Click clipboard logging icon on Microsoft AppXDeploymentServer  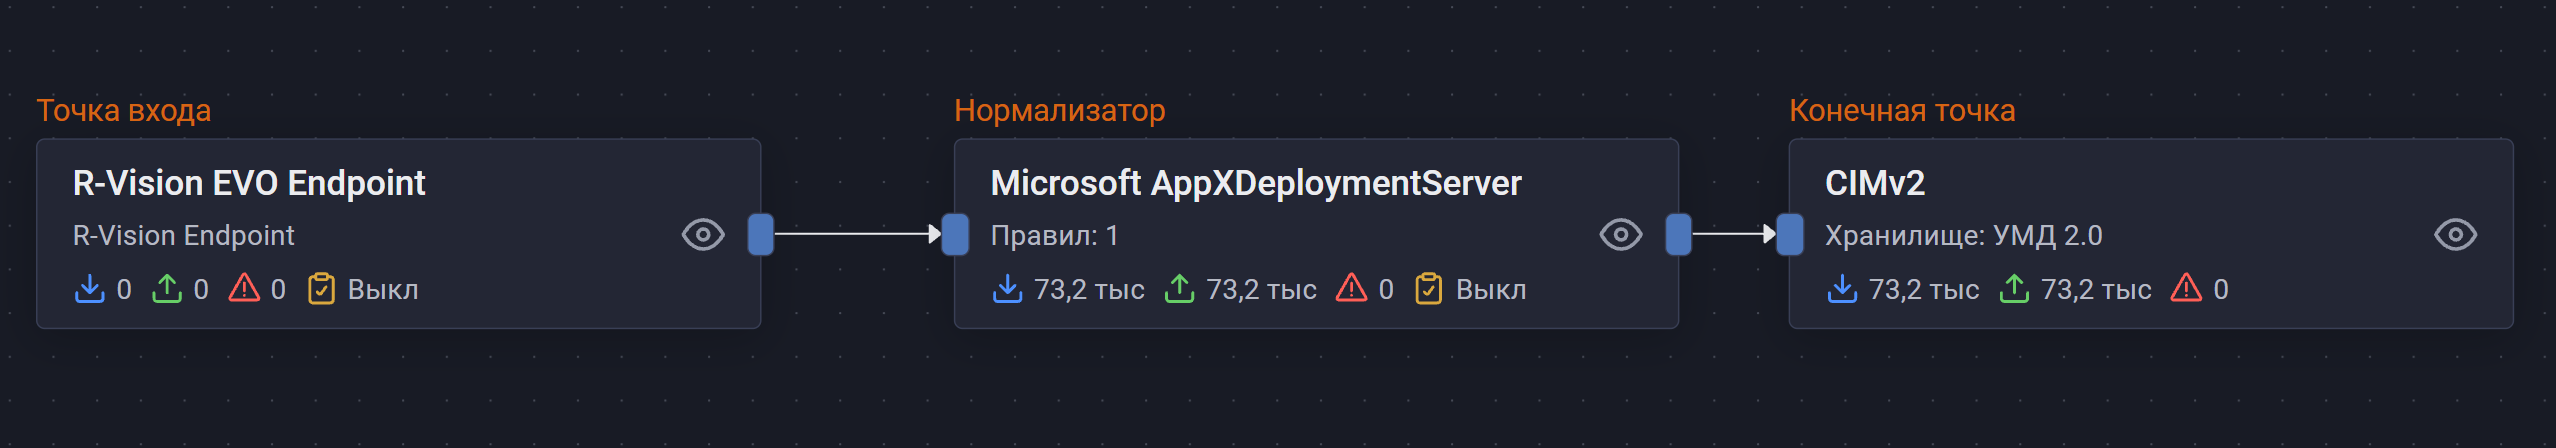coord(1429,289)
